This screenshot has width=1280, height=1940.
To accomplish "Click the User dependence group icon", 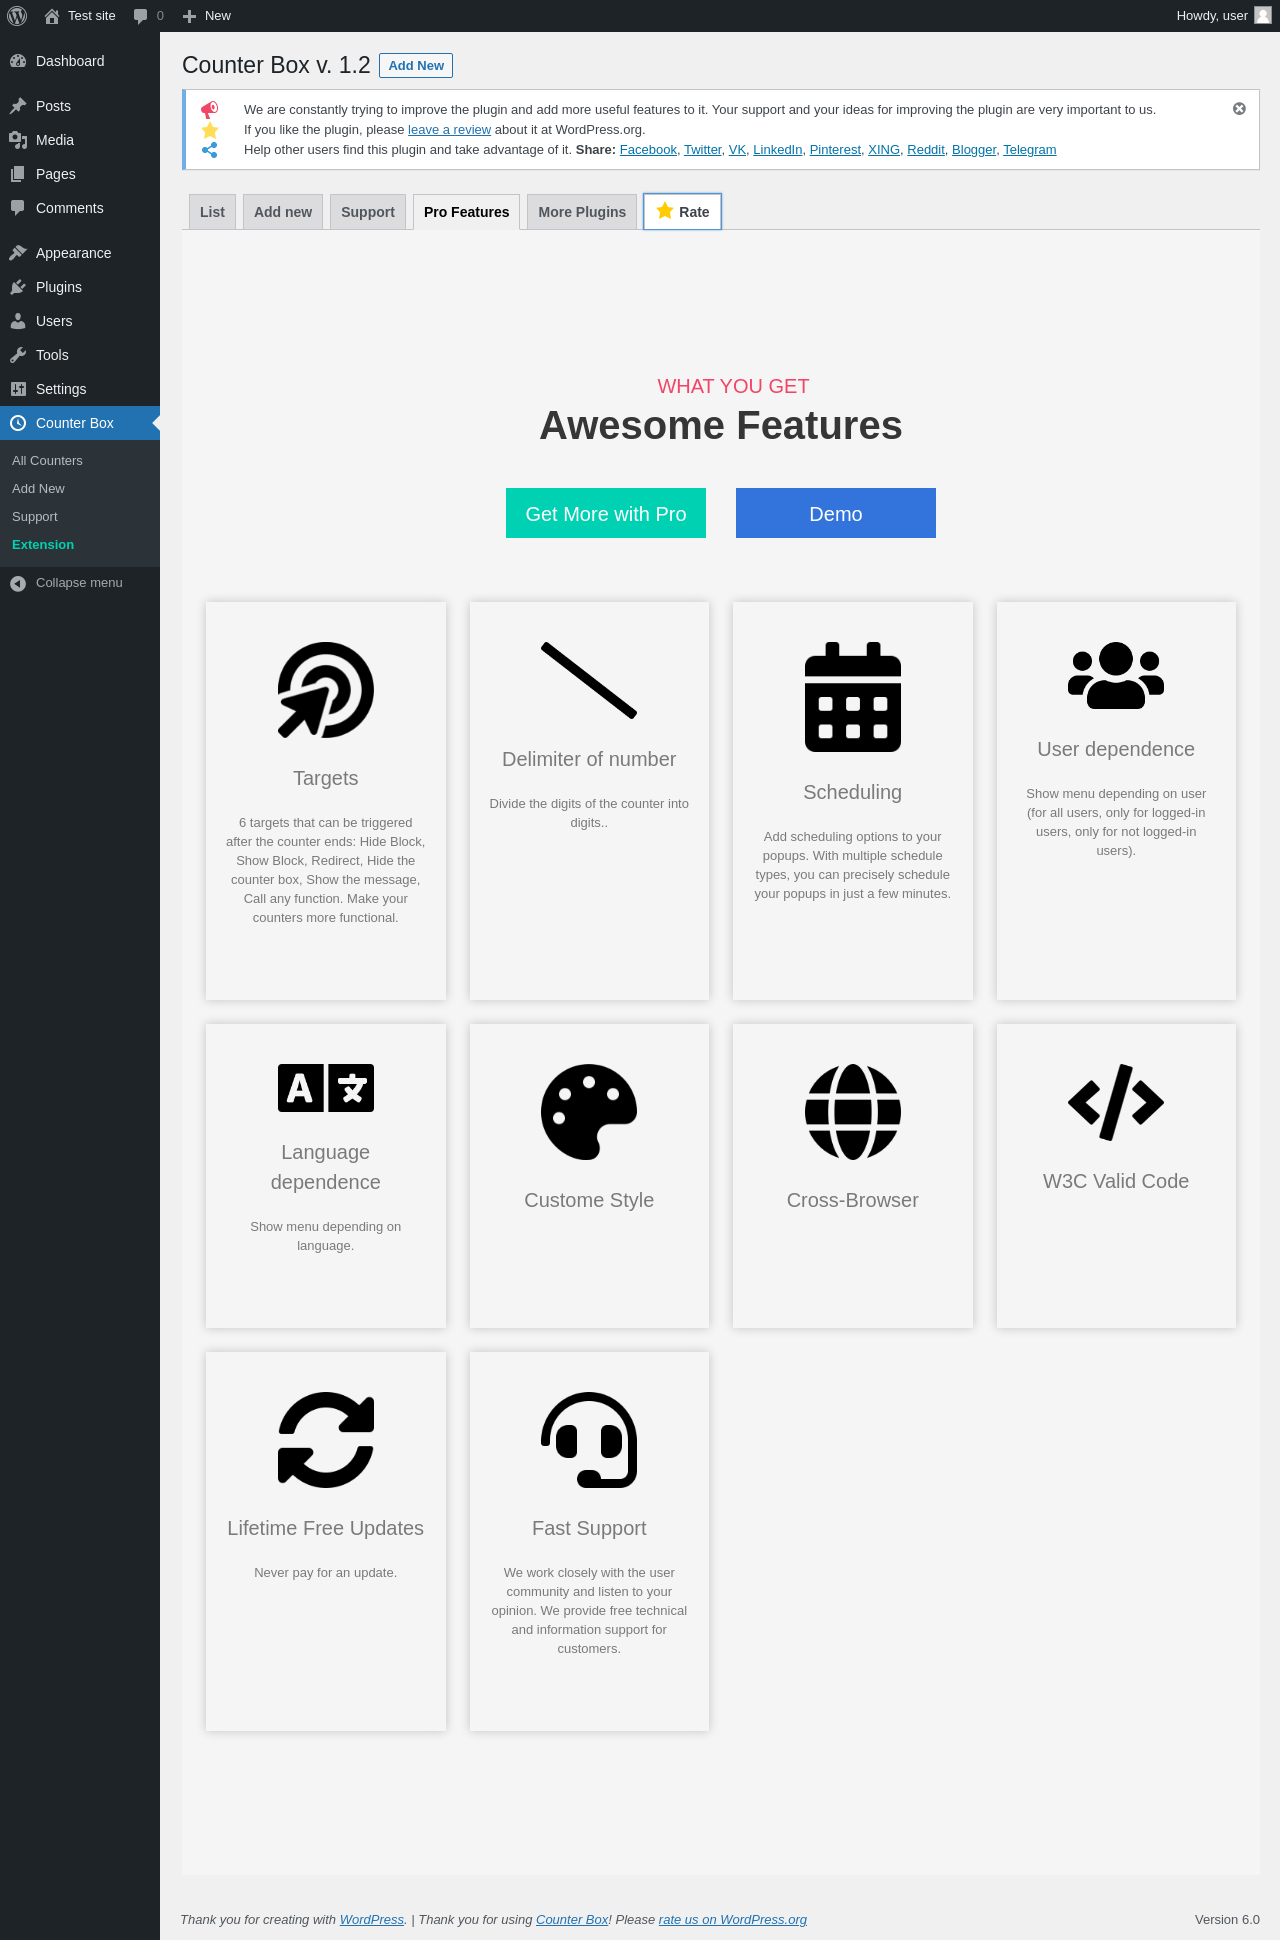I will (x=1116, y=676).
